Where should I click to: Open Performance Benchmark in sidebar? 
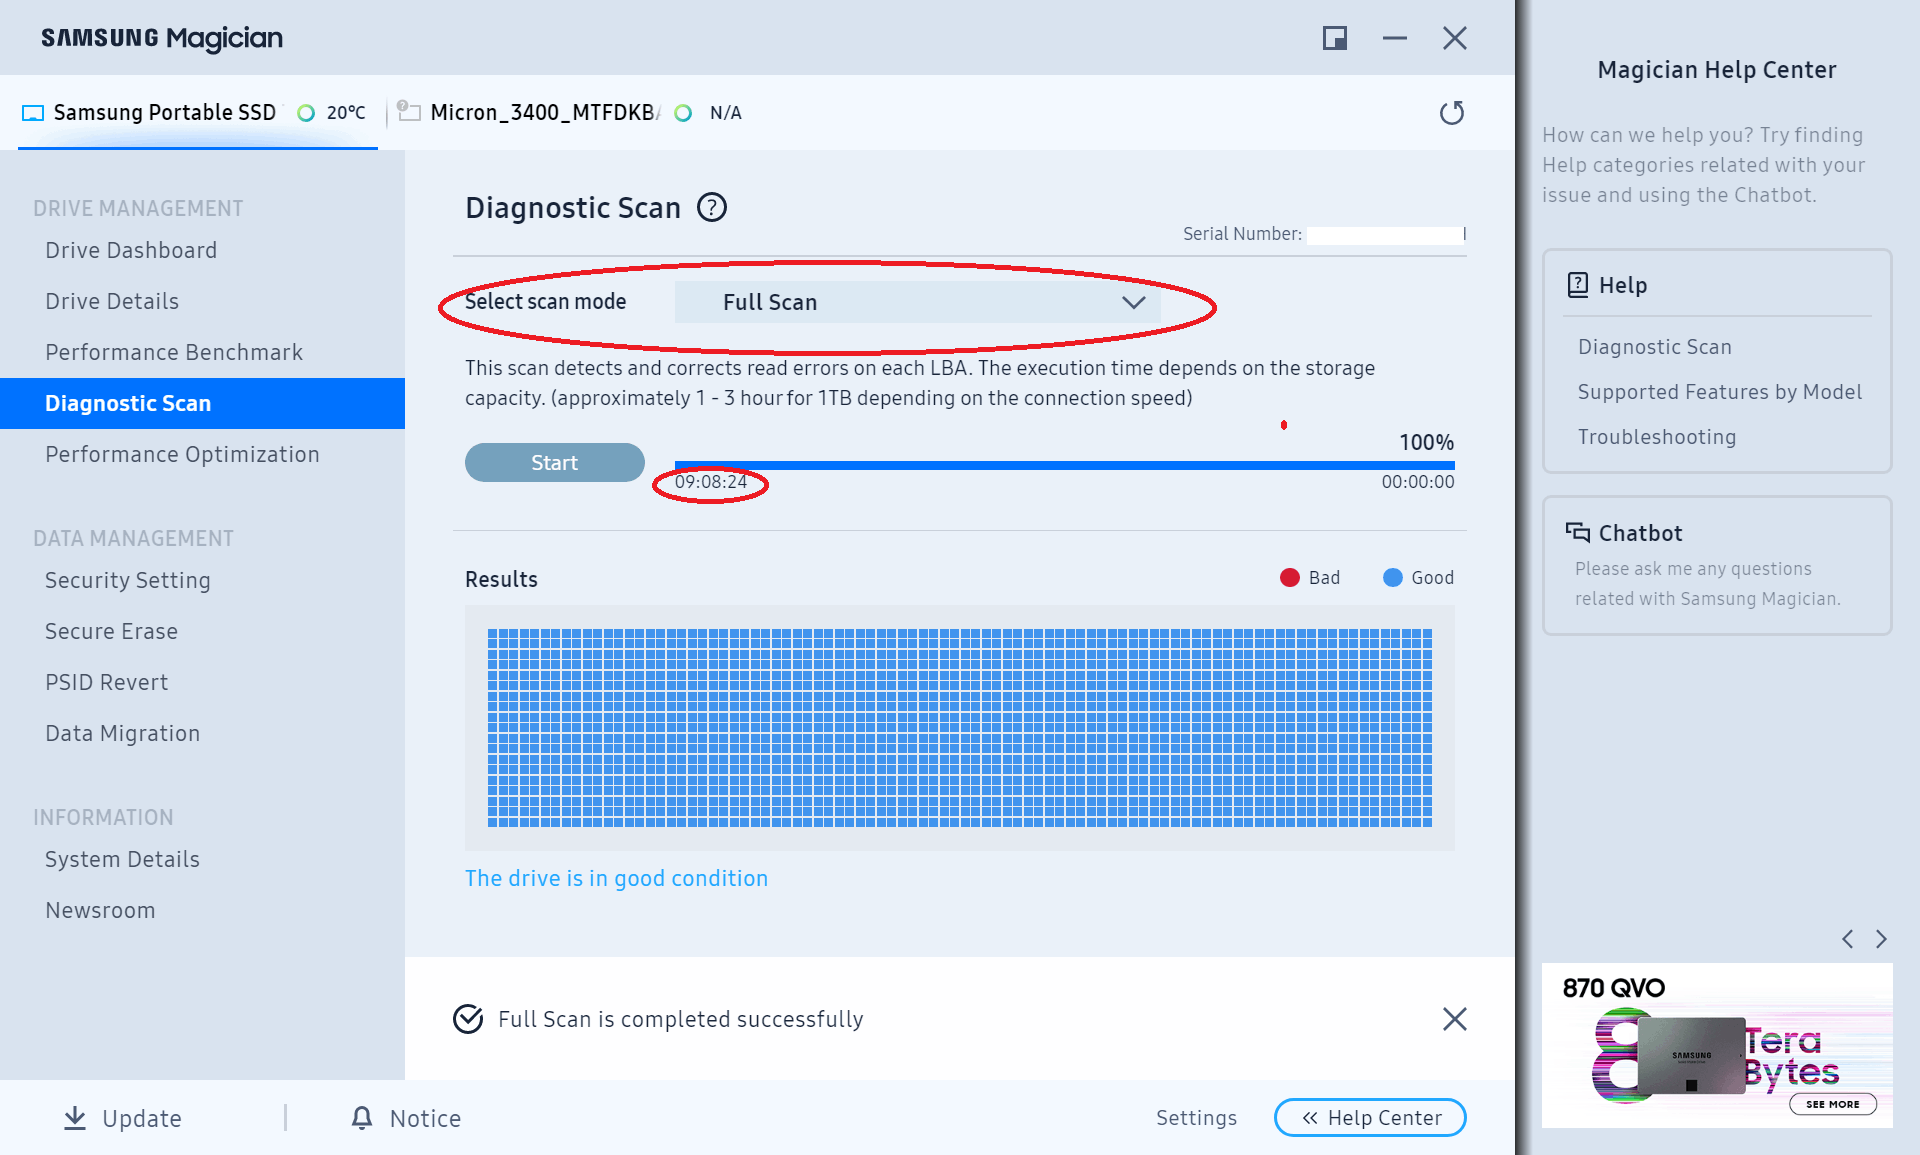[x=174, y=352]
